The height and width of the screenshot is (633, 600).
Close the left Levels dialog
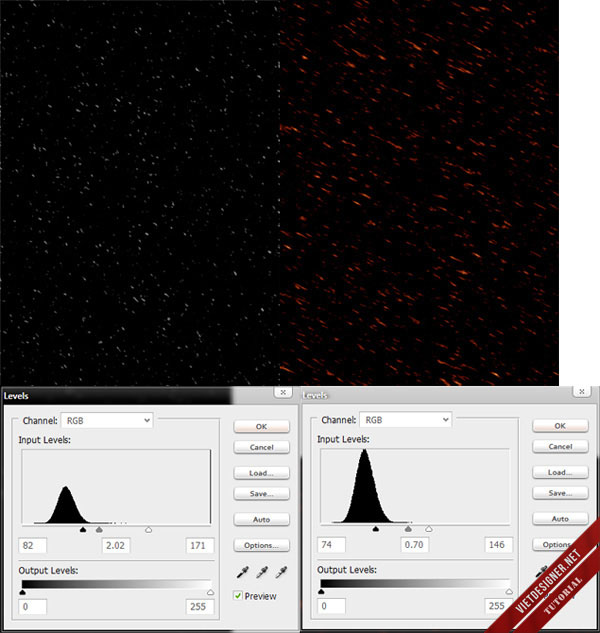[283, 392]
